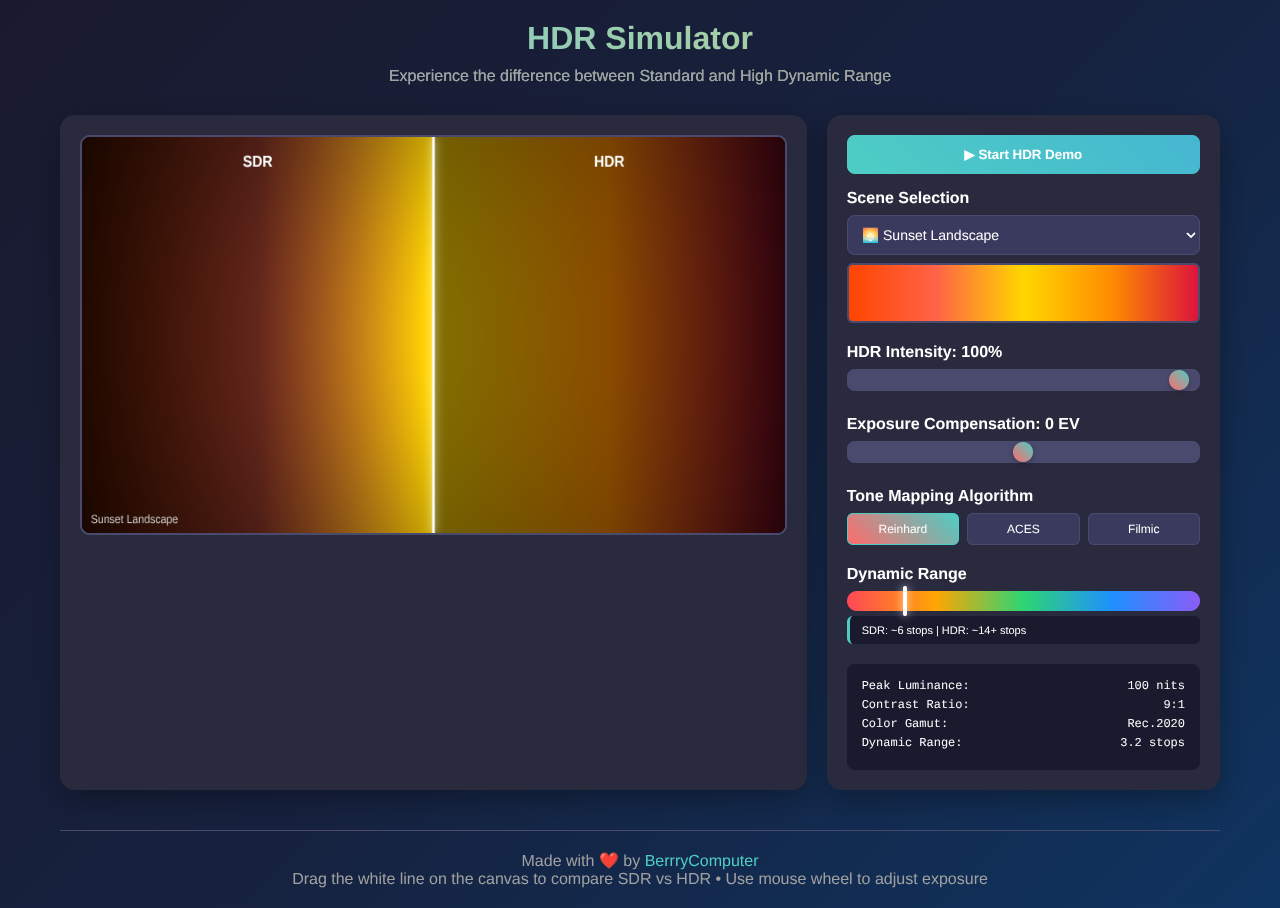This screenshot has width=1280, height=908.
Task: Click the Exposure Compensation slider thumb
Action: click(x=1022, y=451)
